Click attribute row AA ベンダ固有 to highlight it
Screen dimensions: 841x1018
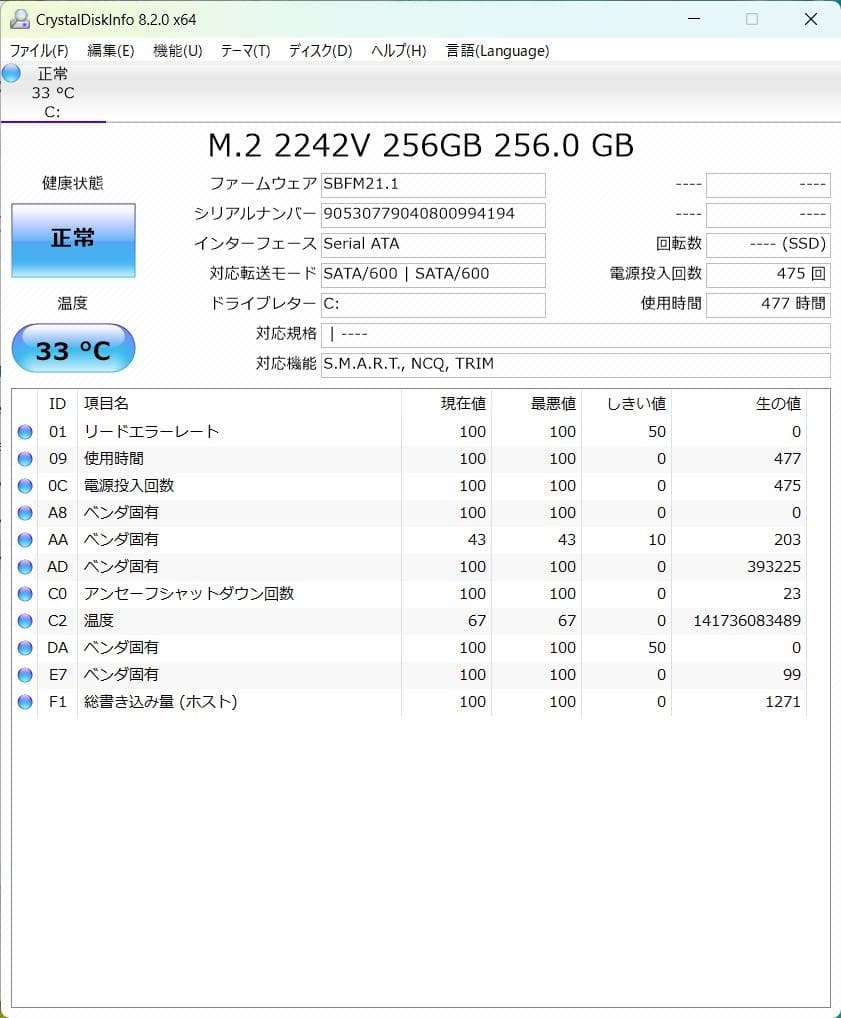click(200, 539)
